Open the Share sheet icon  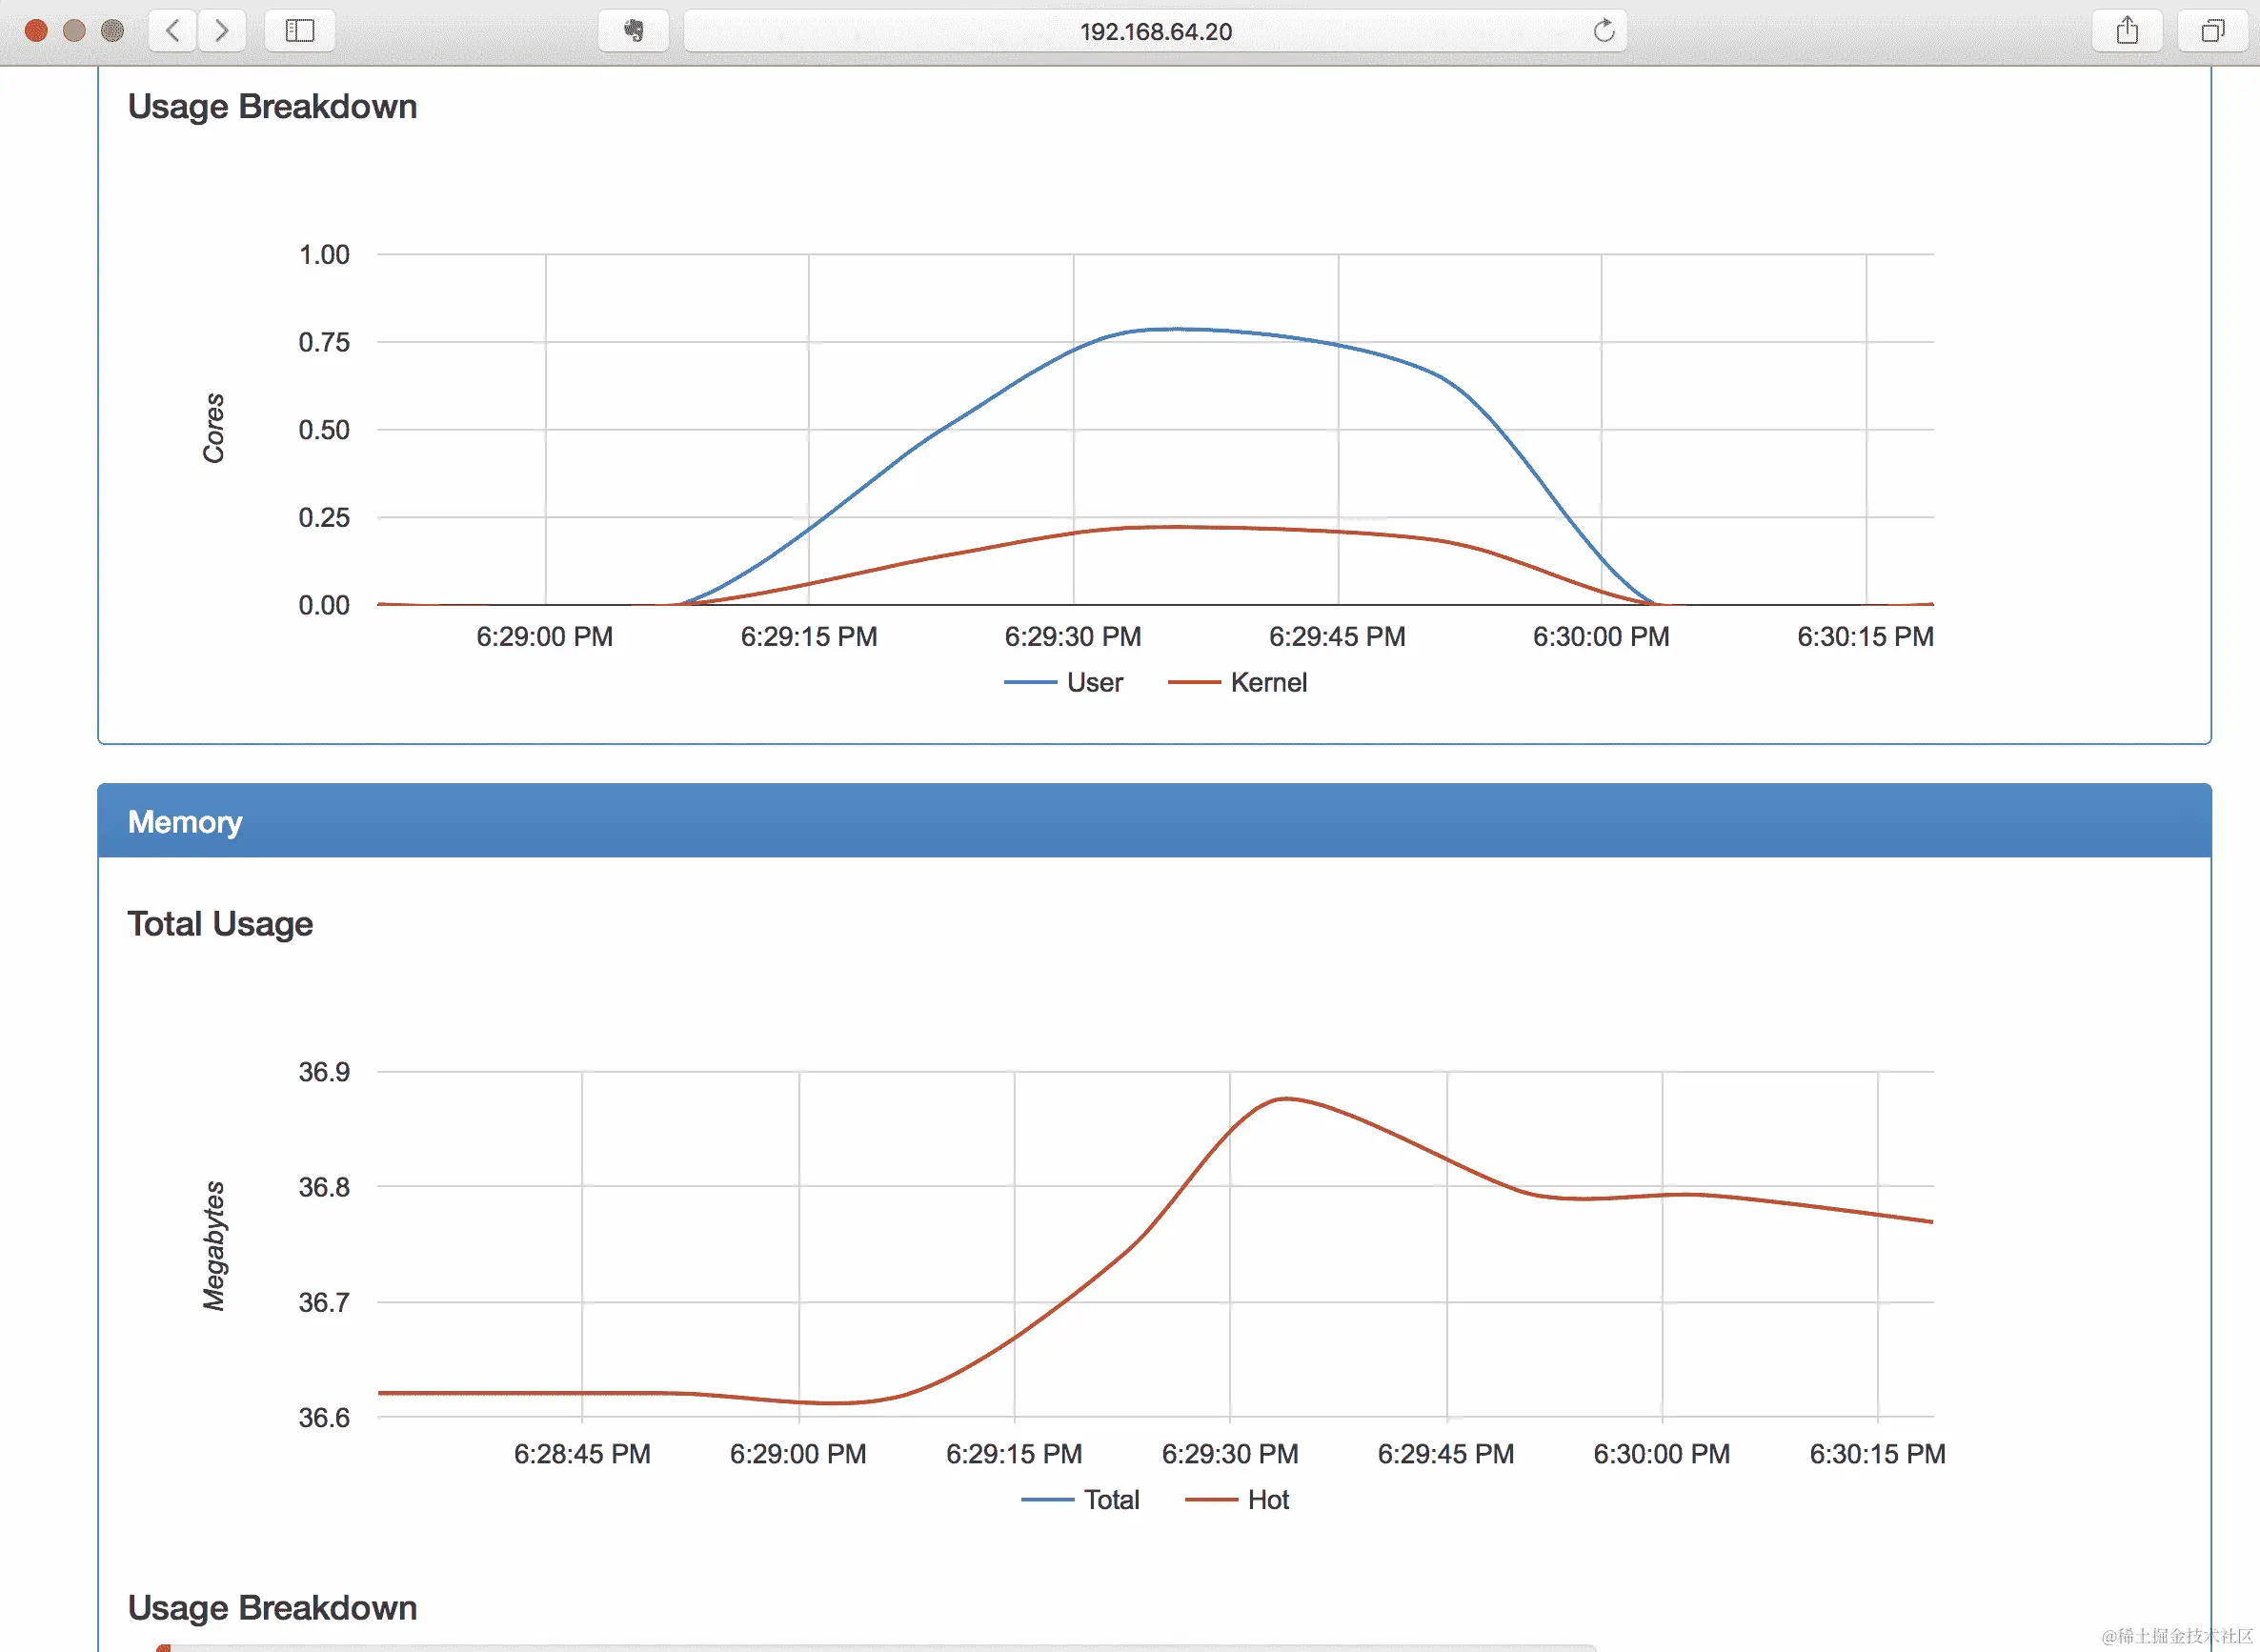coord(2127,31)
